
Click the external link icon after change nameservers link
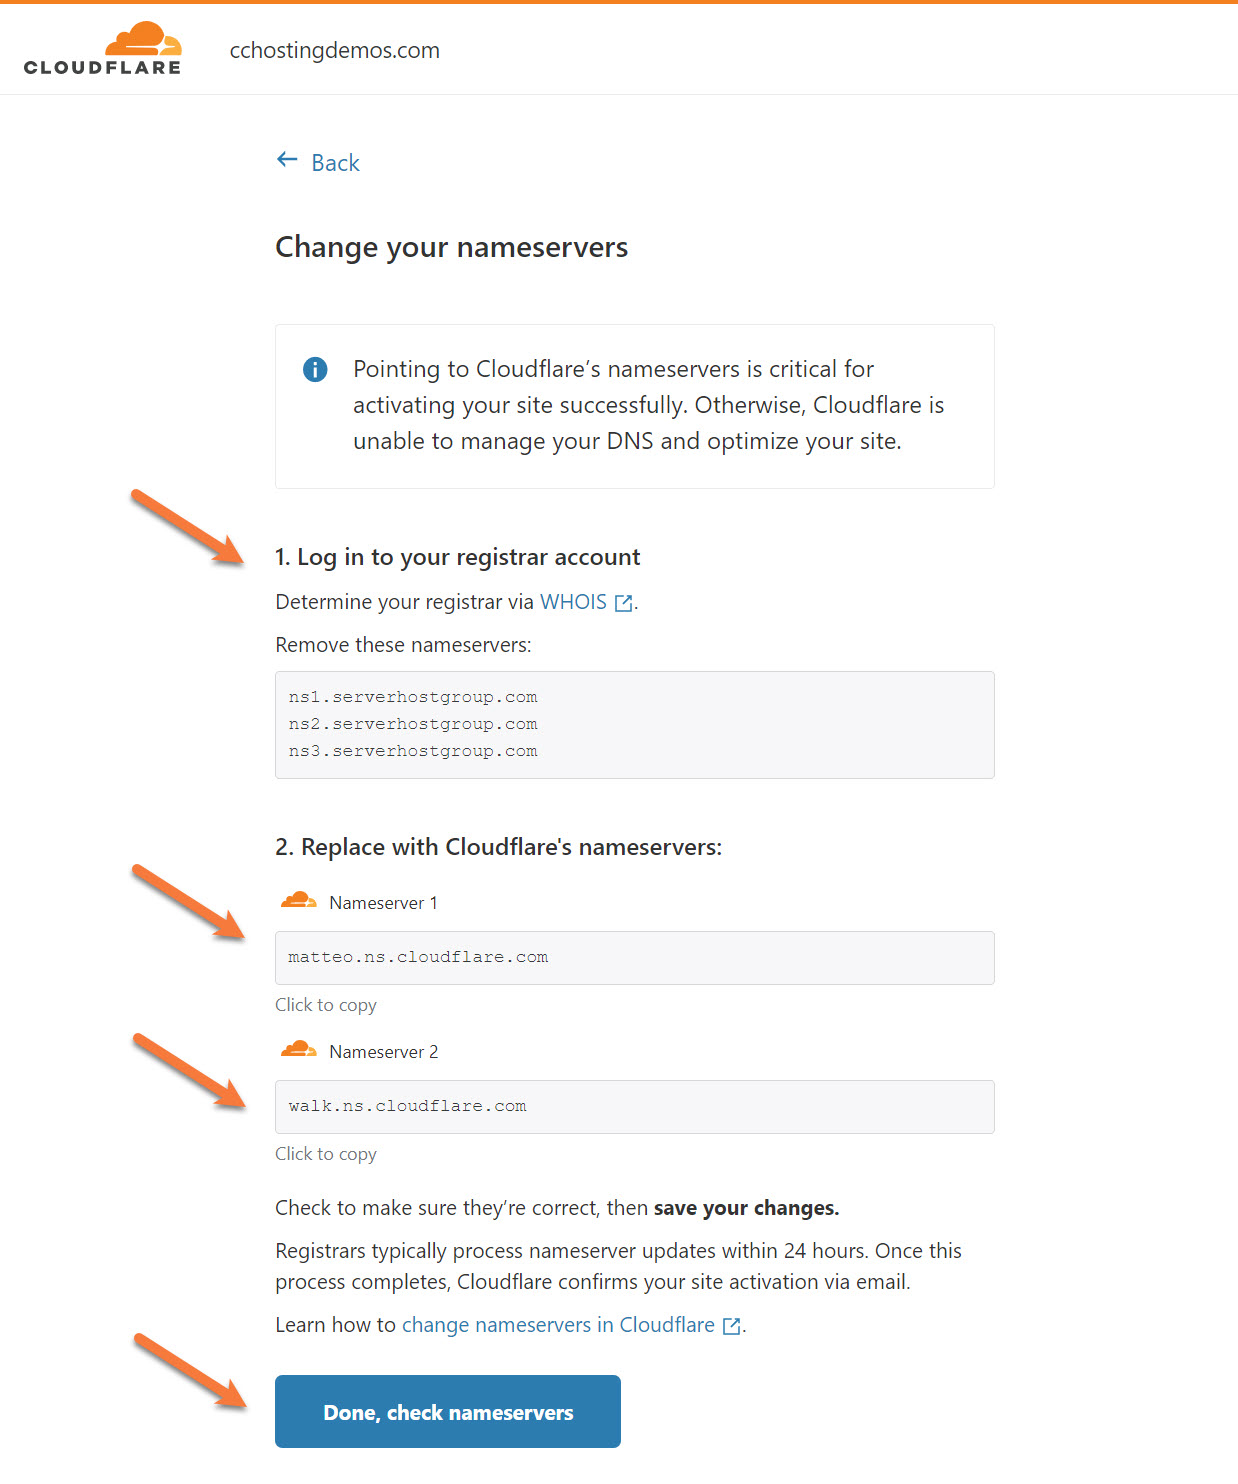click(731, 1324)
